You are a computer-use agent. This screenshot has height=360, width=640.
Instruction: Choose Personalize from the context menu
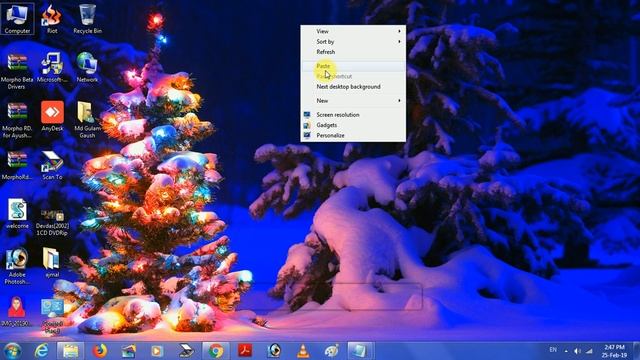[x=353, y=135]
